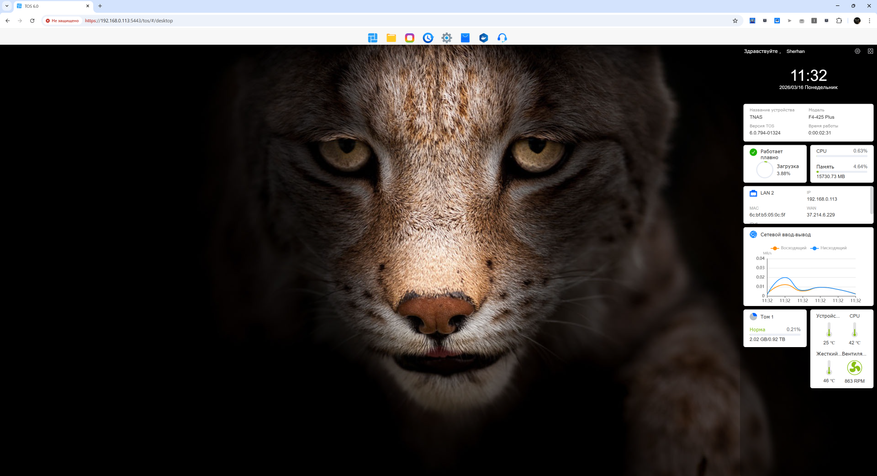Open the App Center shopping bag icon

465,38
